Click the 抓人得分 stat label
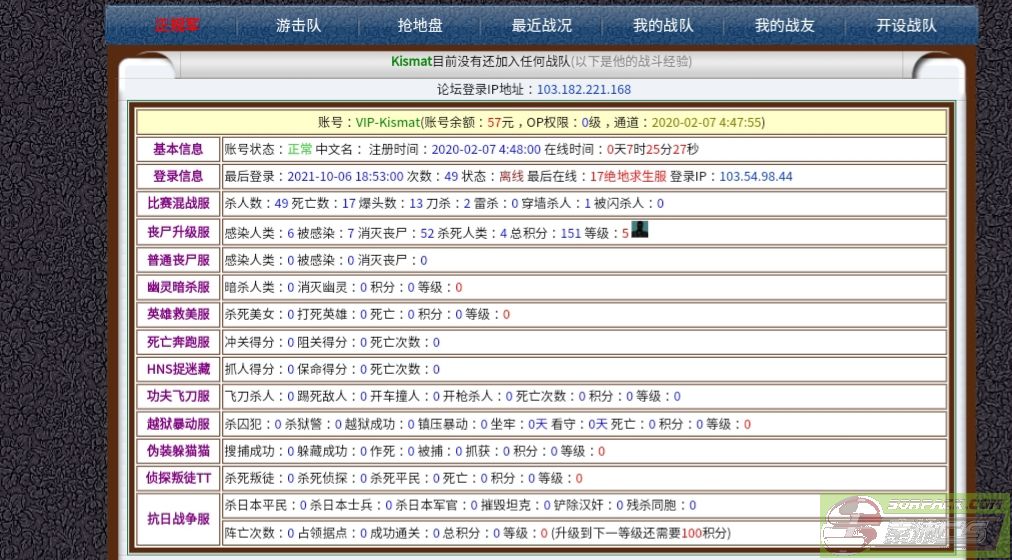The width and height of the screenshot is (1012, 560). click(x=250, y=370)
